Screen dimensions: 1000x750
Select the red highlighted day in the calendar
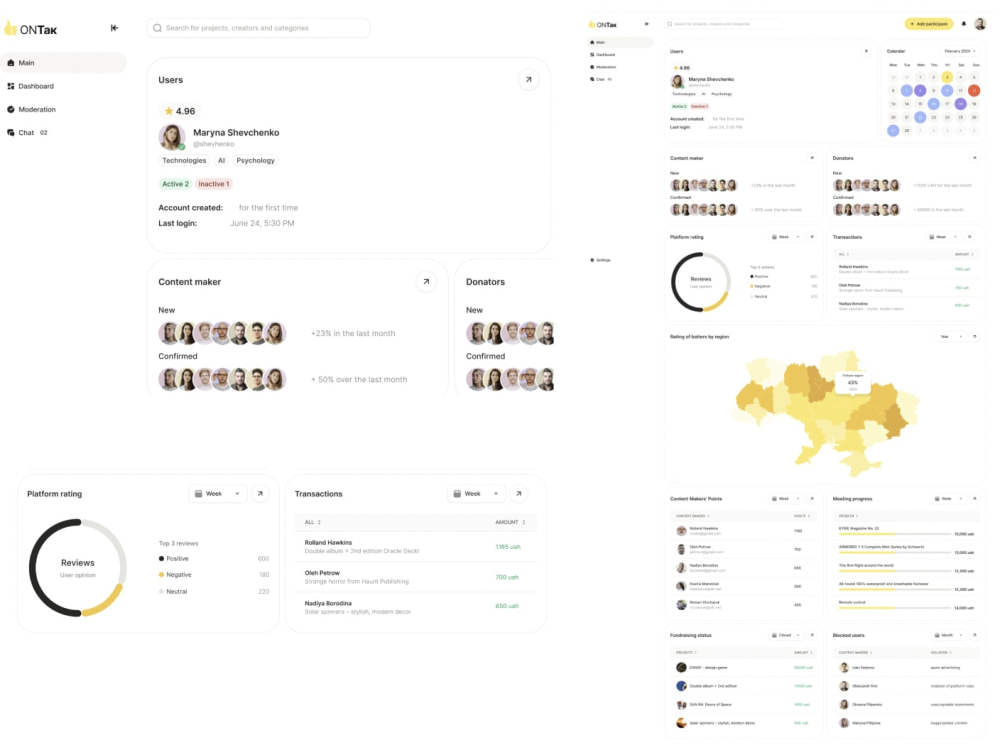click(x=974, y=91)
